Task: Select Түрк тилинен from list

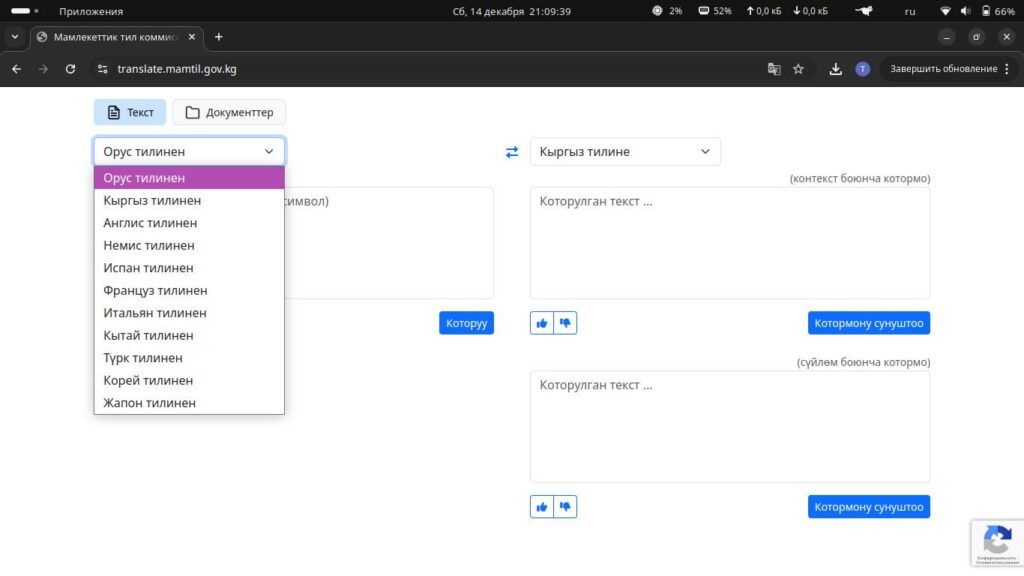Action: tap(189, 358)
